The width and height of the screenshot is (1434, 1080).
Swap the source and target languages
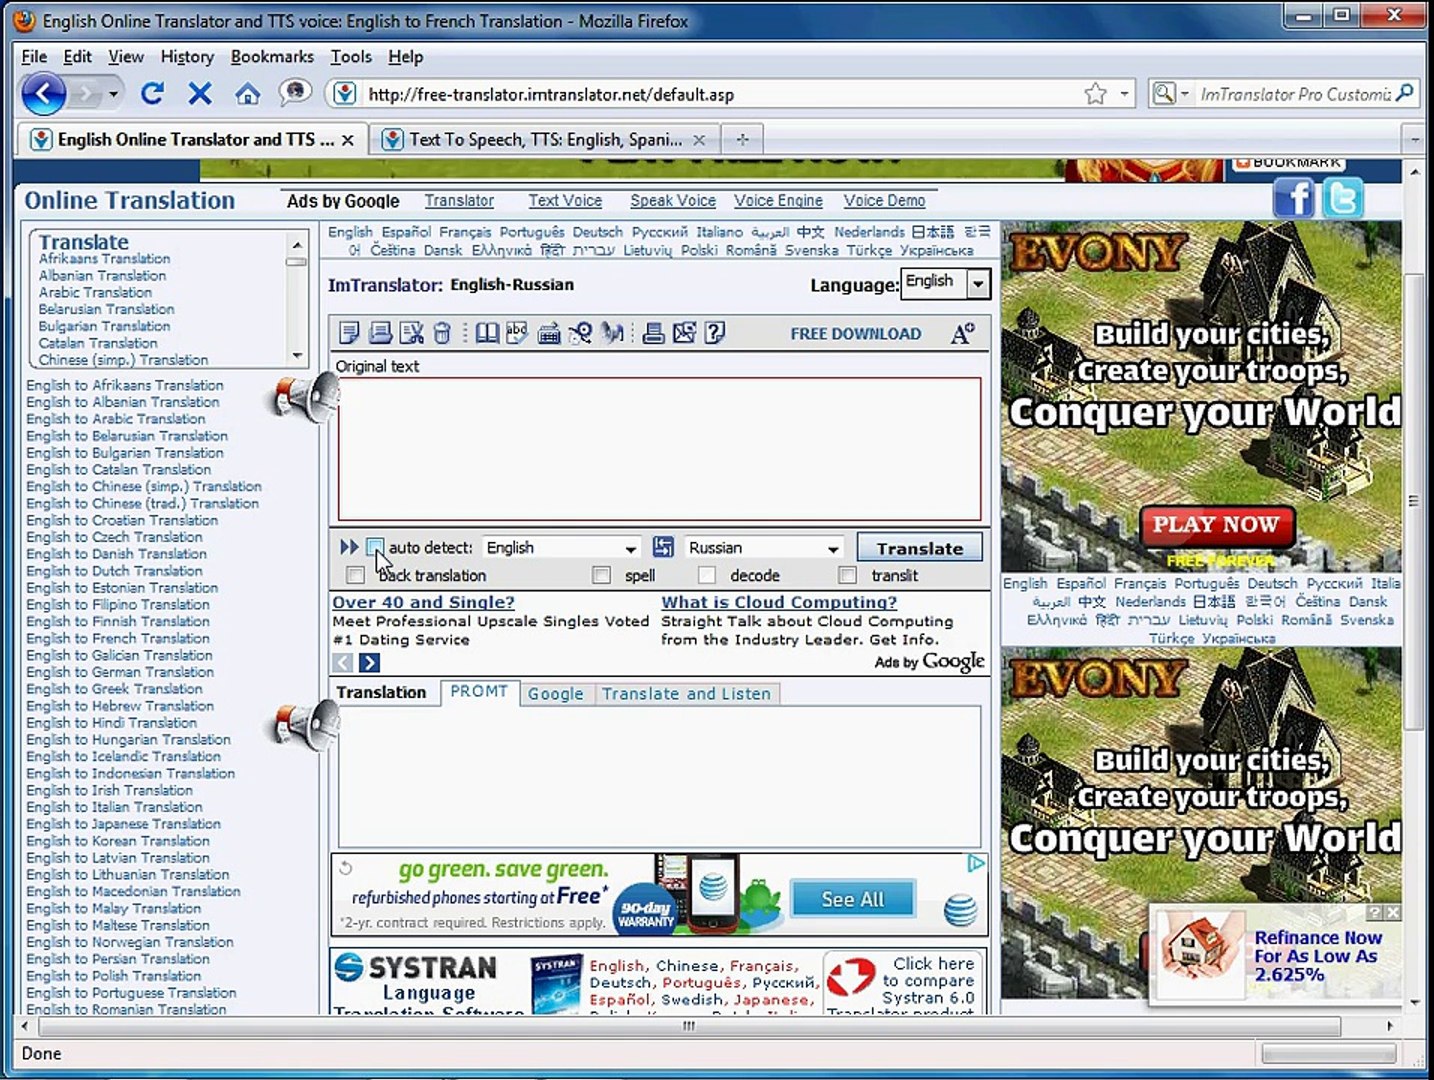(663, 547)
